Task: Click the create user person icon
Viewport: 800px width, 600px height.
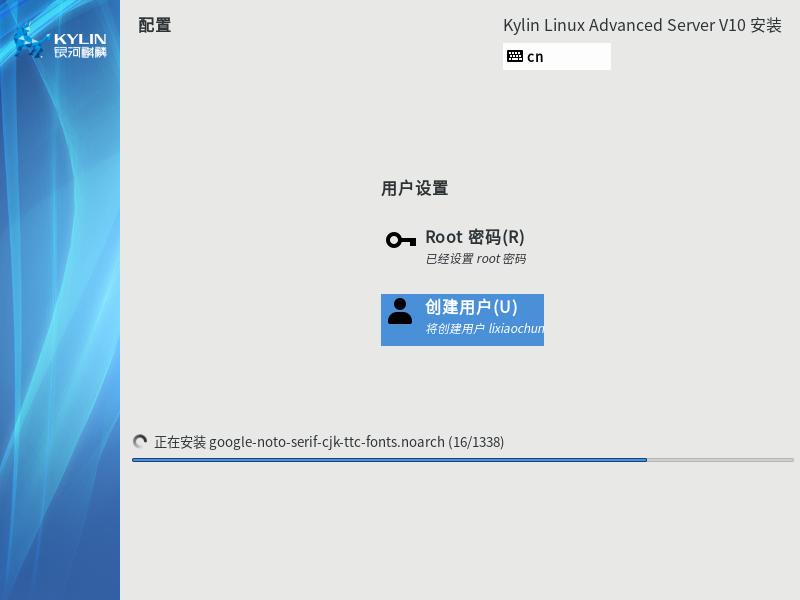Action: point(400,312)
